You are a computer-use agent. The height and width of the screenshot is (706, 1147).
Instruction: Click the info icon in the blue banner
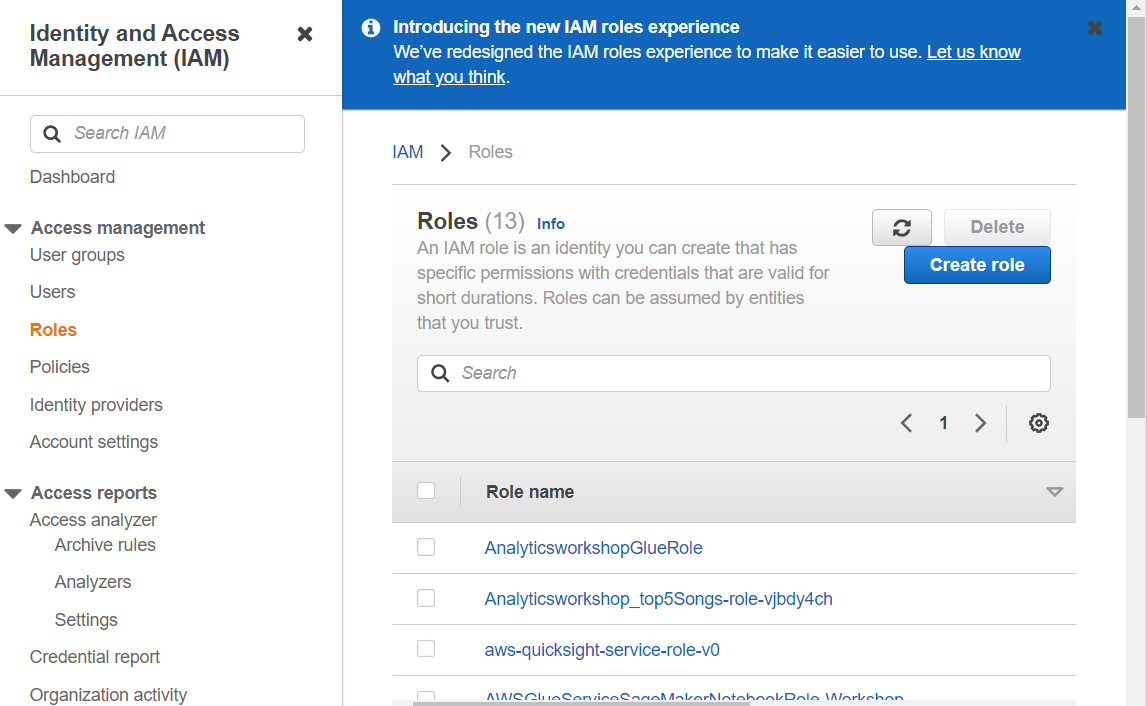point(371,28)
